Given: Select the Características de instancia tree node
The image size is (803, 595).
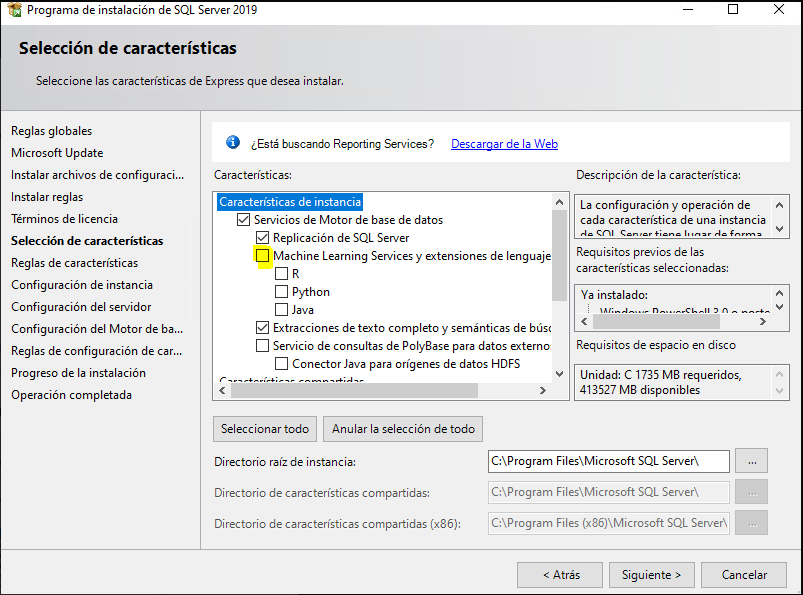Looking at the screenshot, I should coord(290,202).
